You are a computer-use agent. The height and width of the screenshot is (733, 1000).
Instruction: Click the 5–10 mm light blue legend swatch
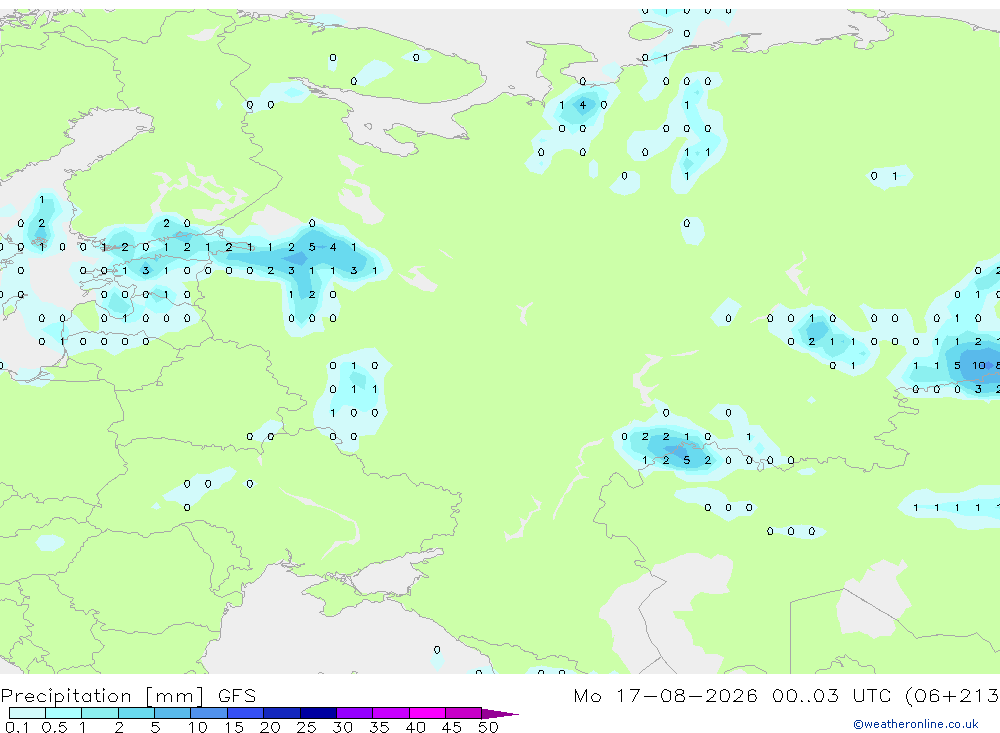172,713
